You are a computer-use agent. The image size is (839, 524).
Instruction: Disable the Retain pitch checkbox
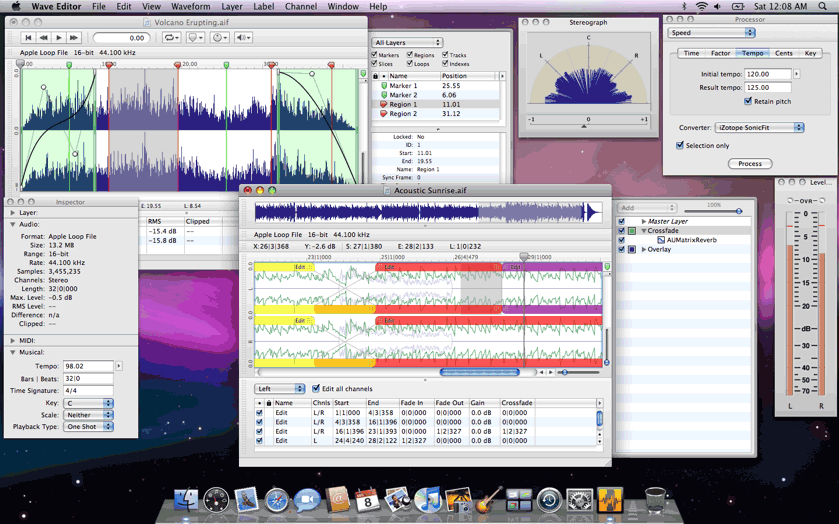point(748,101)
